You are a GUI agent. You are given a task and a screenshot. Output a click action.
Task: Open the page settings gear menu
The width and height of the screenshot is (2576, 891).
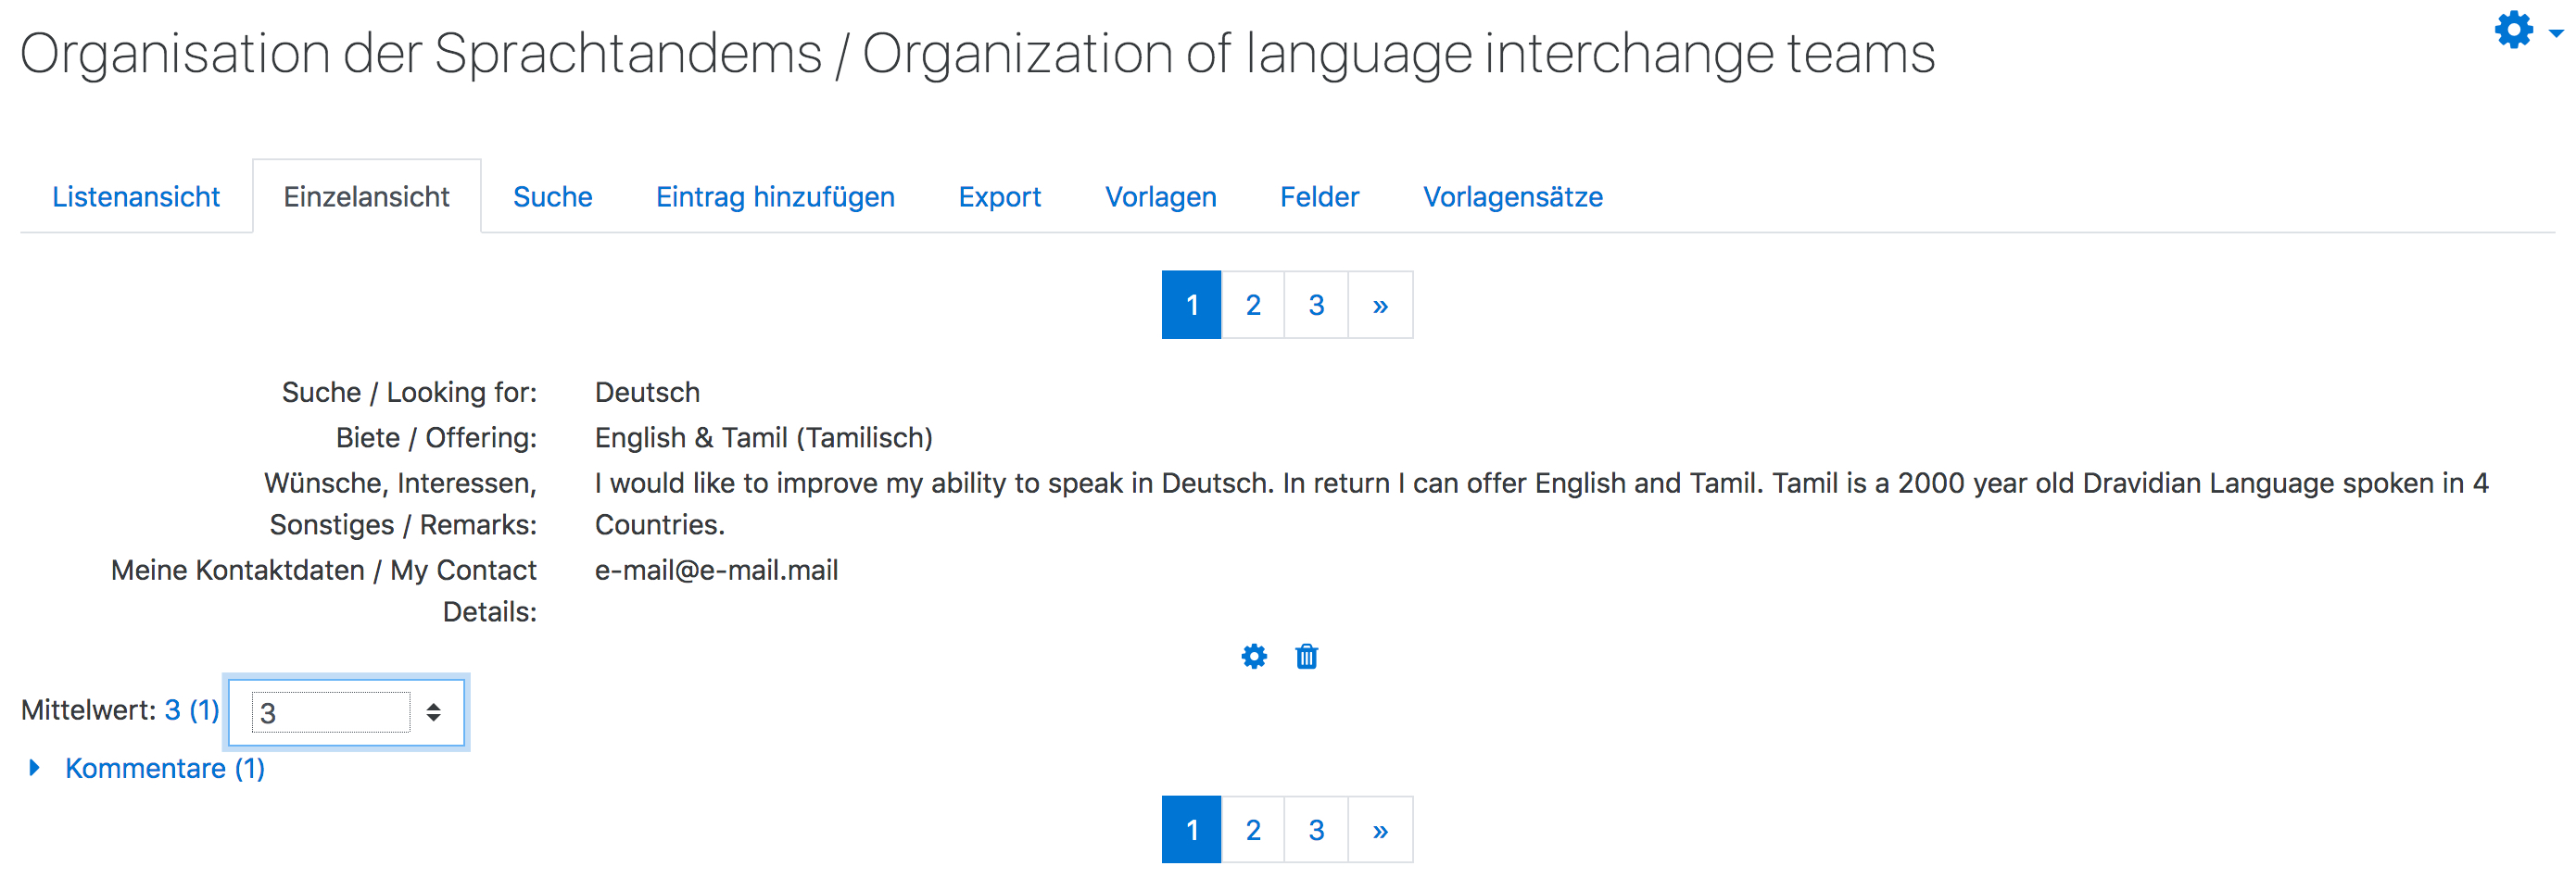coord(2514,30)
